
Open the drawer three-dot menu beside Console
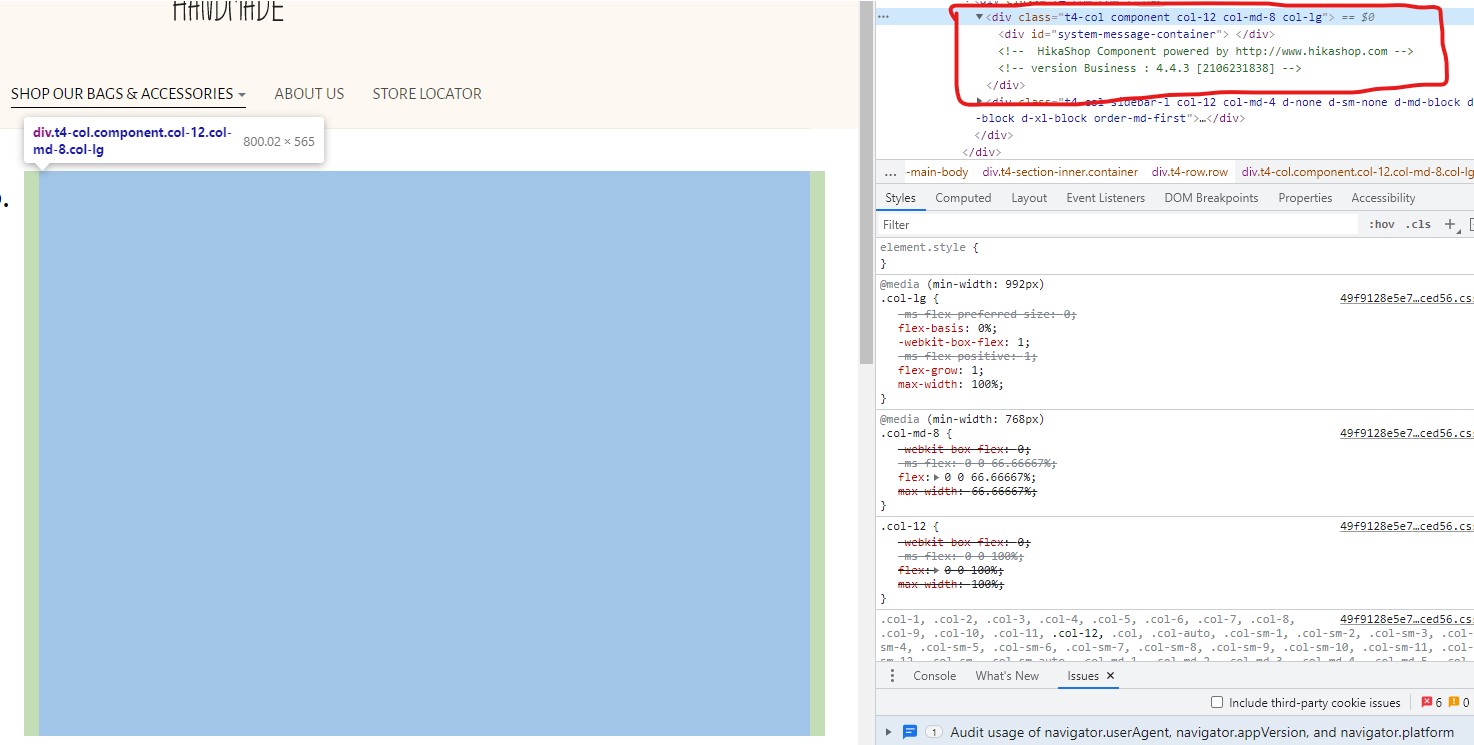(x=893, y=676)
